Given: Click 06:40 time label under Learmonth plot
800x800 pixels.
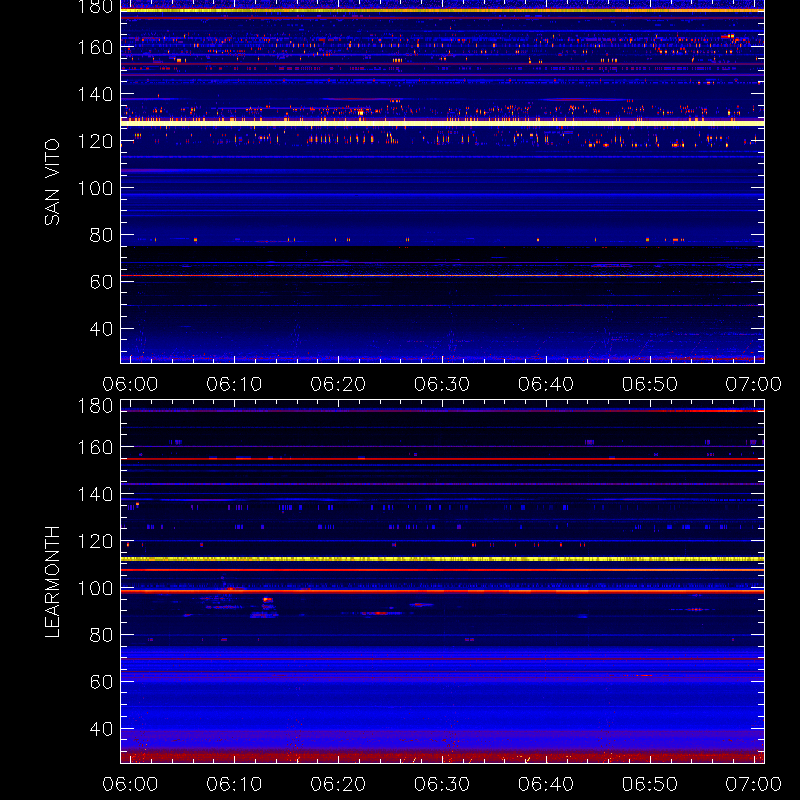Looking at the screenshot, I should 546,784.
